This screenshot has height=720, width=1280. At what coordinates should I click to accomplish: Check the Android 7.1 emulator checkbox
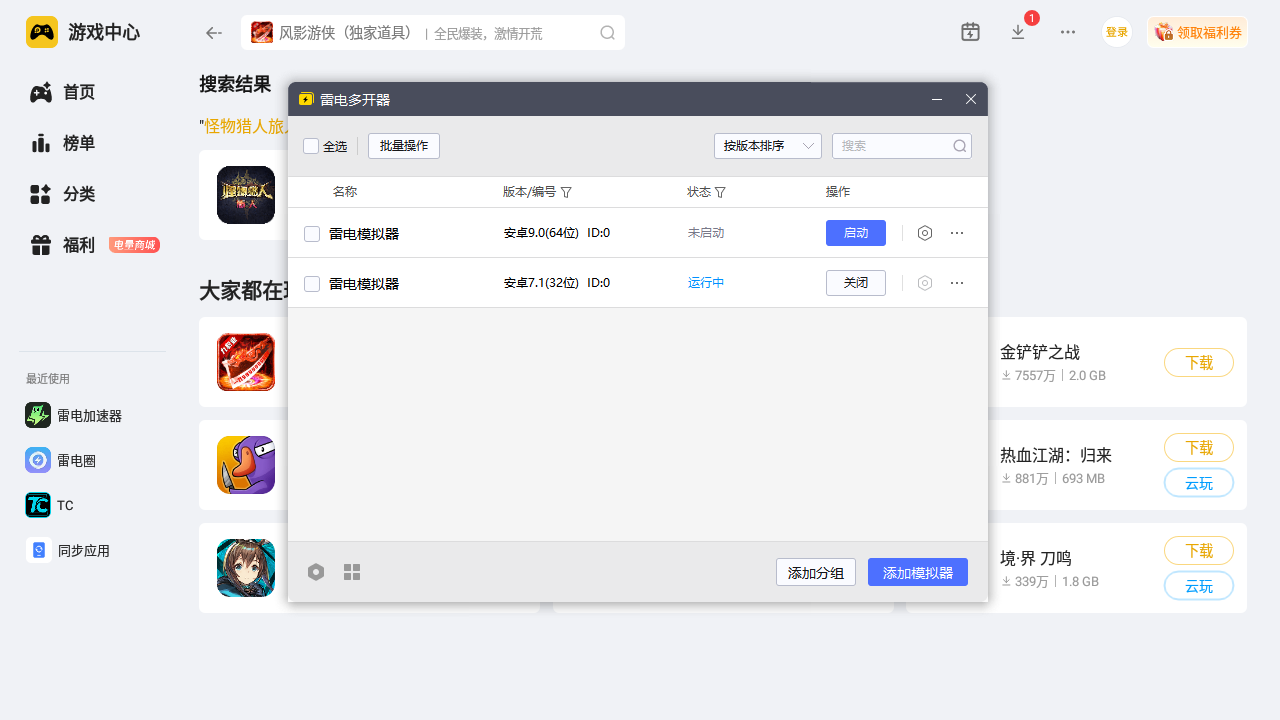[x=312, y=284]
